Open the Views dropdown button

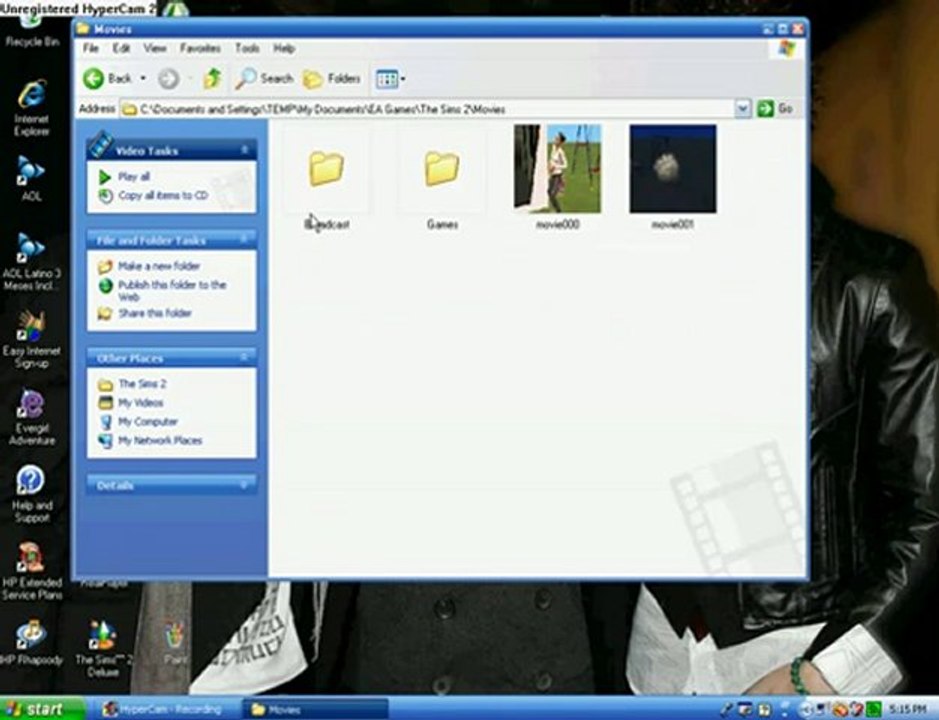pyautogui.click(x=390, y=78)
